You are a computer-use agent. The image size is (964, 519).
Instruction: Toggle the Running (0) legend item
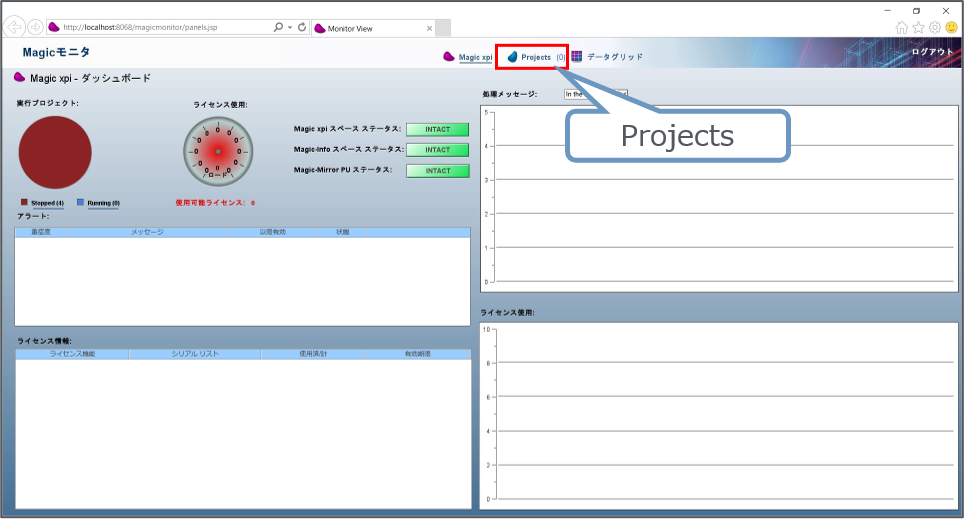point(102,203)
